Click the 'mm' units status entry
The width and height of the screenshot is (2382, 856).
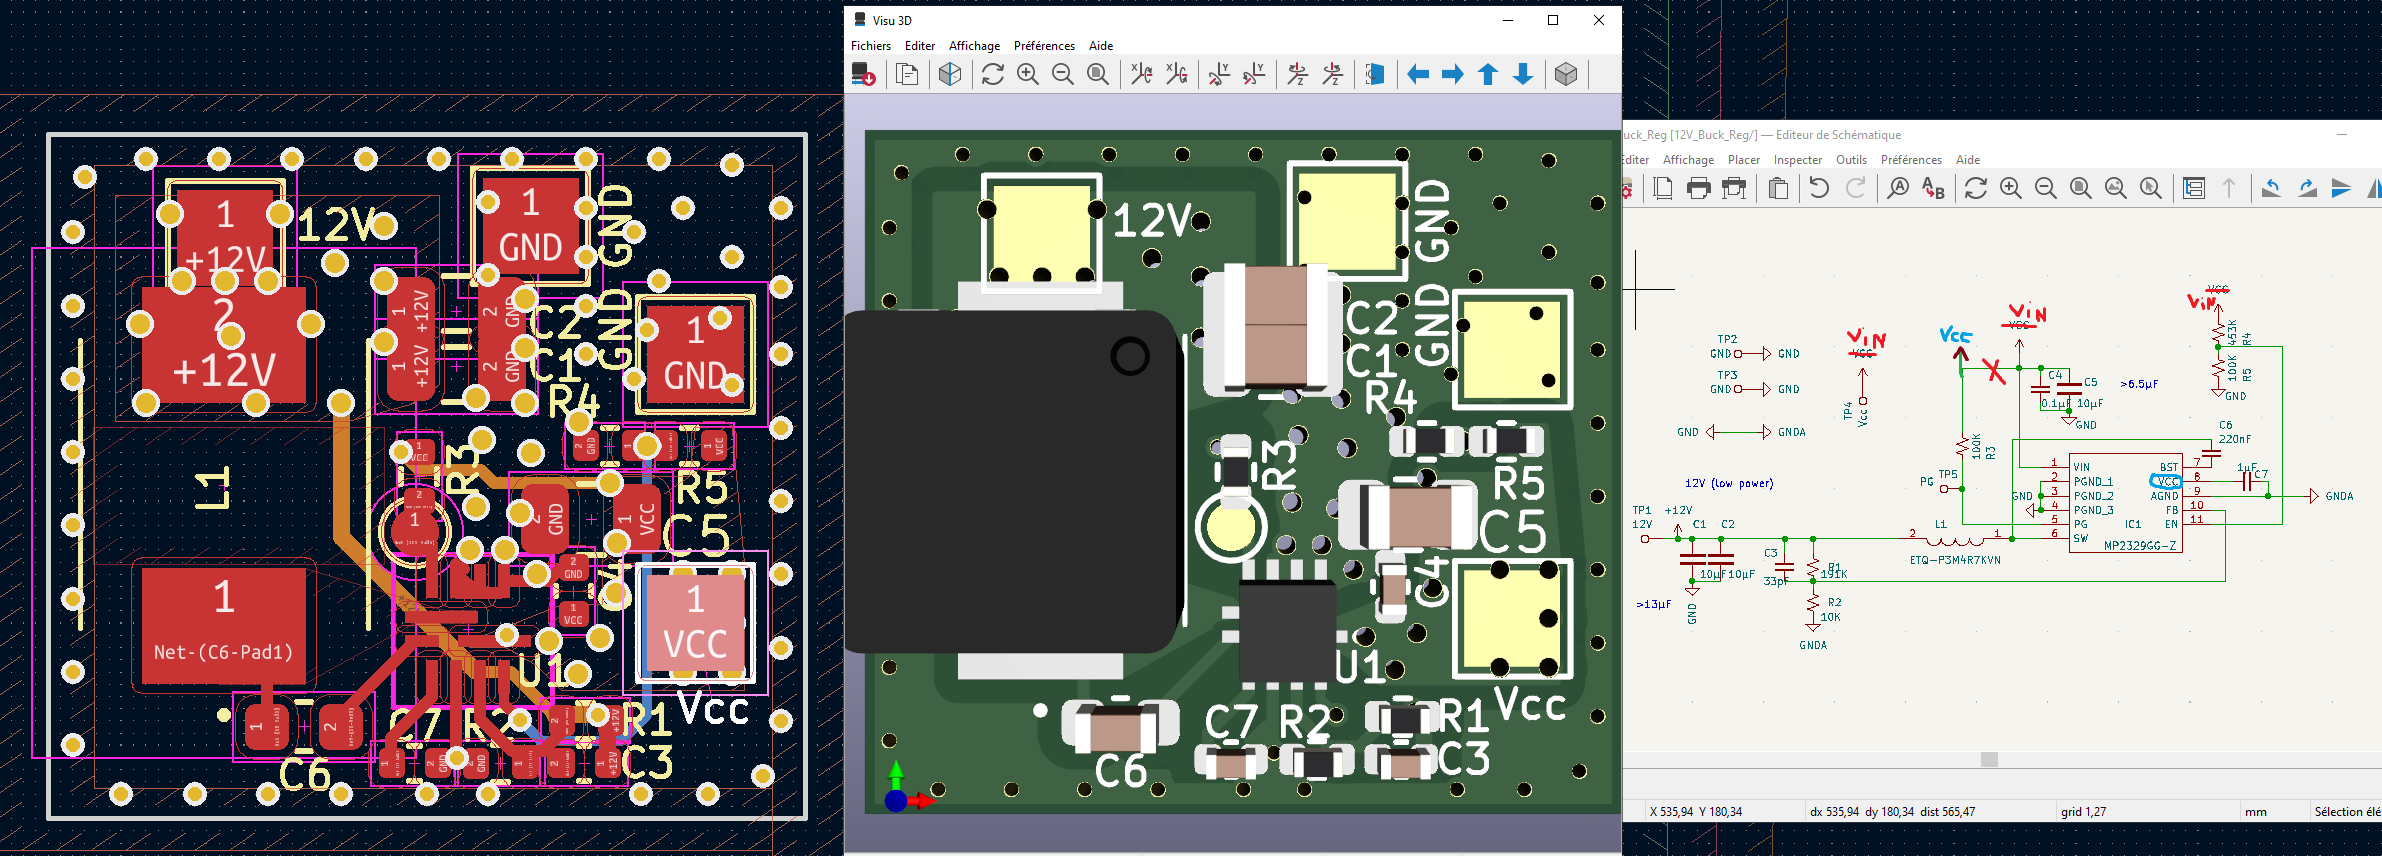point(2255,812)
